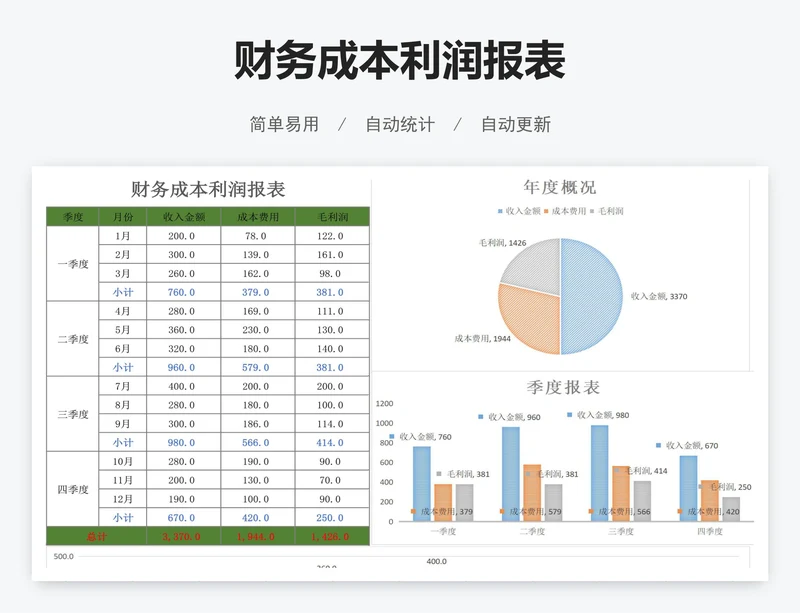The height and width of the screenshot is (613, 800).
Task: Select the data label 毛利润, 414
Action: 646,471
